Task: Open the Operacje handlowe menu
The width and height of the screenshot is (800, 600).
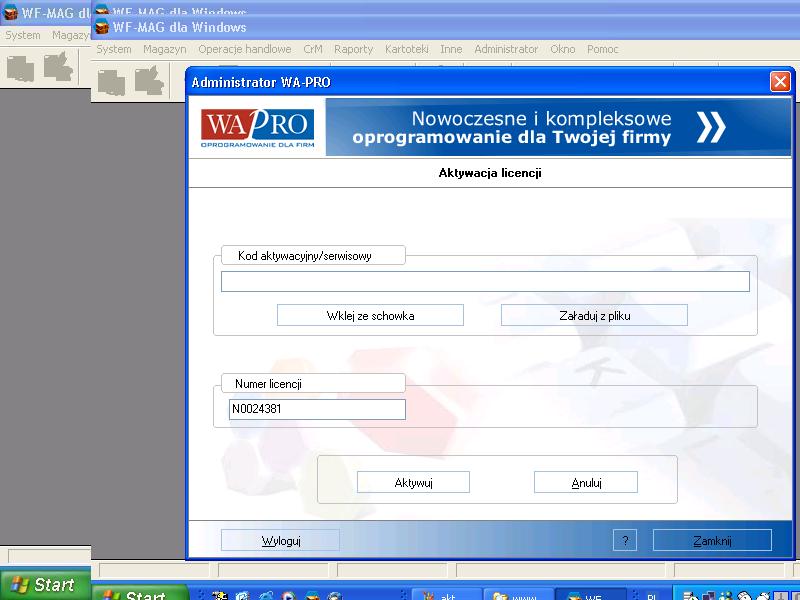Action: 244,49
